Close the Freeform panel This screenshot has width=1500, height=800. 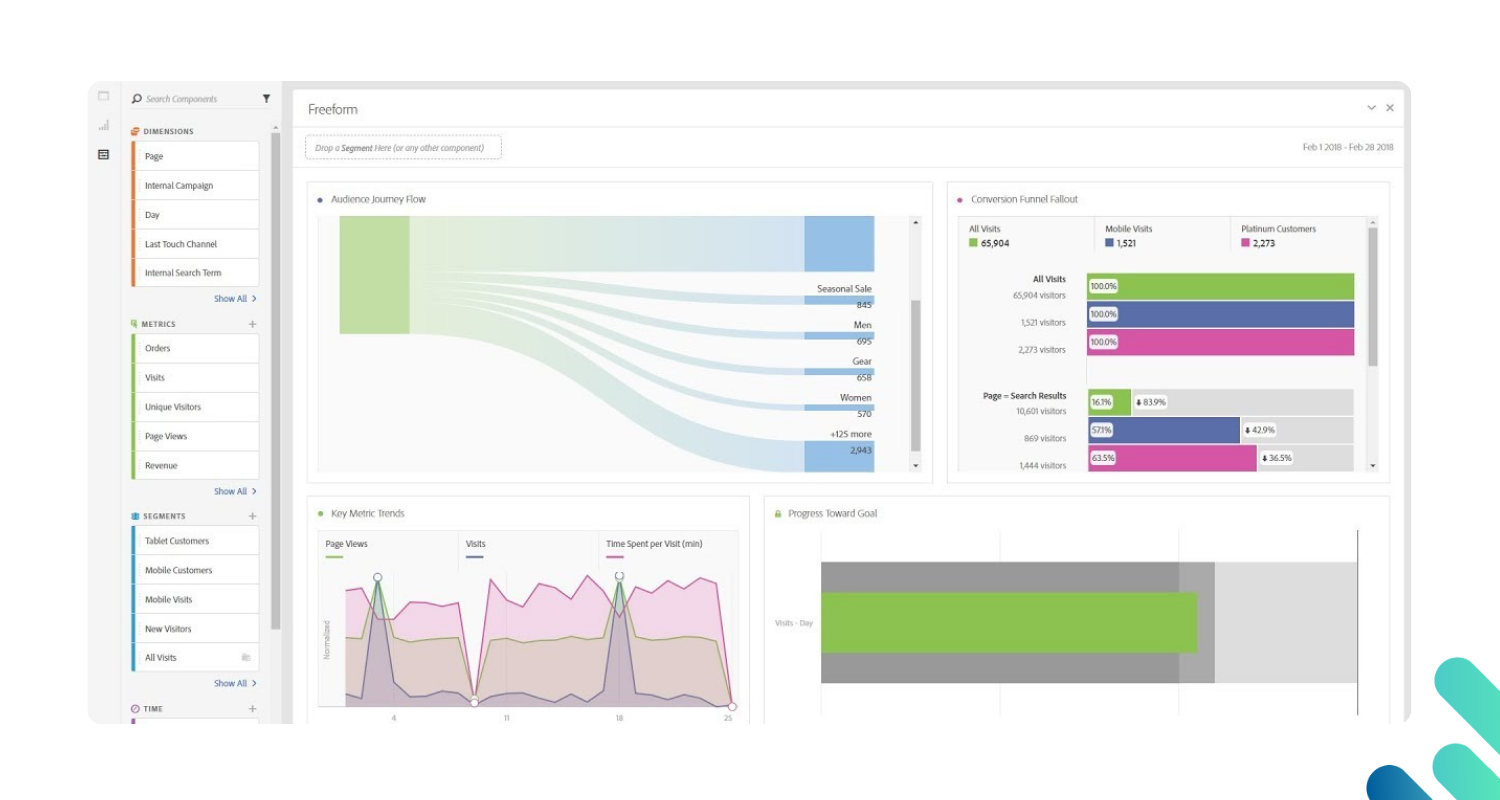(1389, 108)
